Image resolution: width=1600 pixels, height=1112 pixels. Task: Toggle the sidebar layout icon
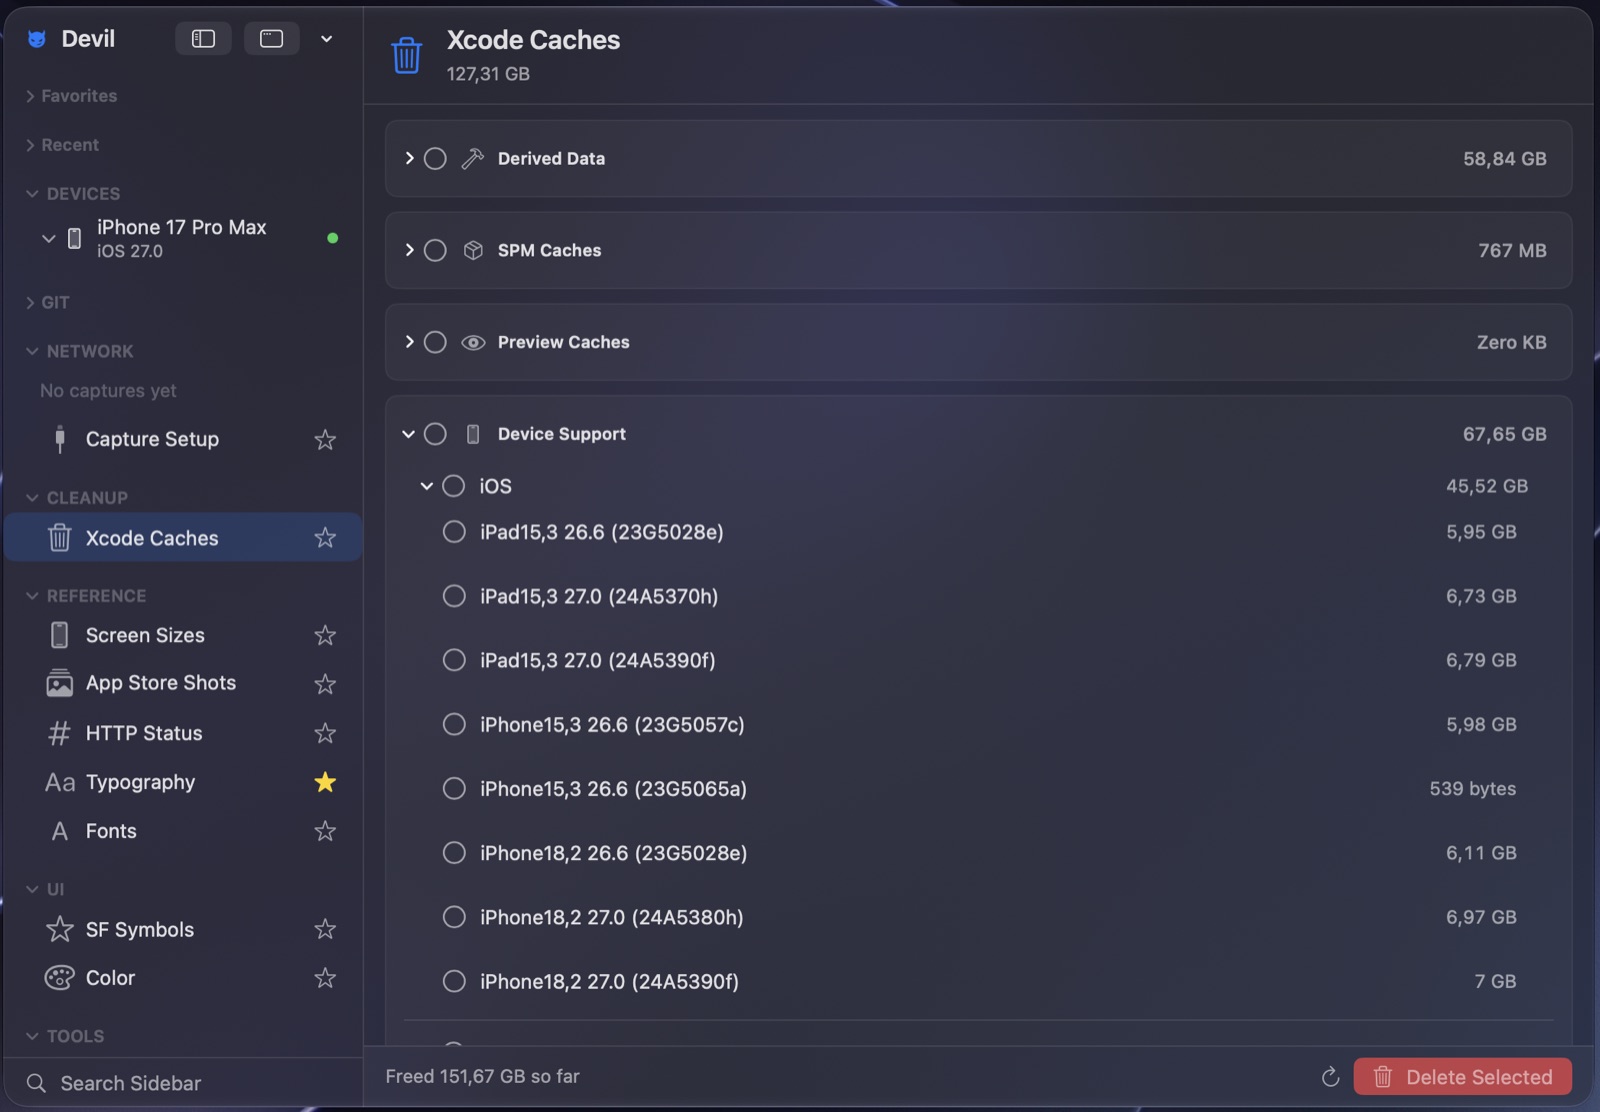203,39
